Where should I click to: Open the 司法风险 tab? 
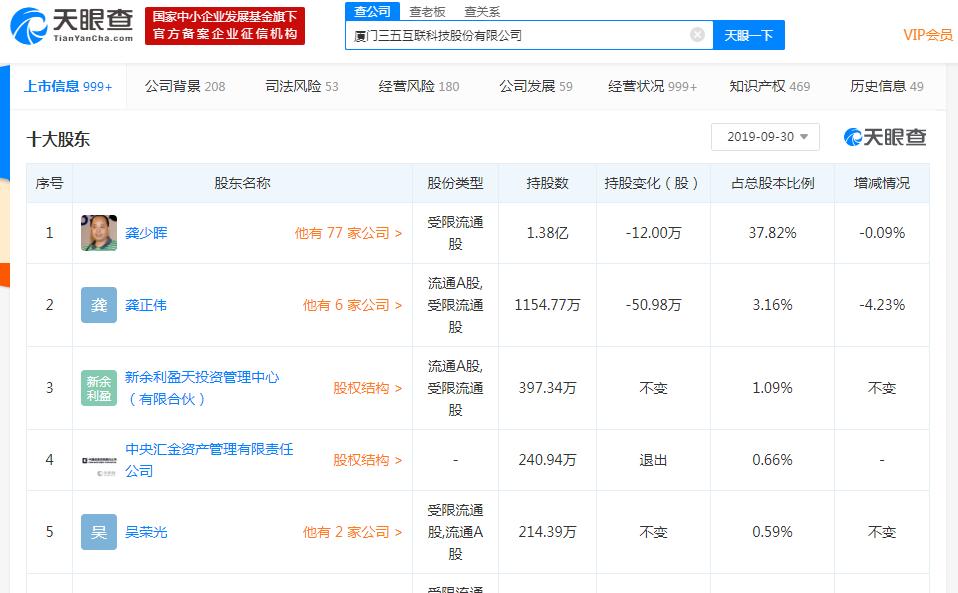(302, 86)
